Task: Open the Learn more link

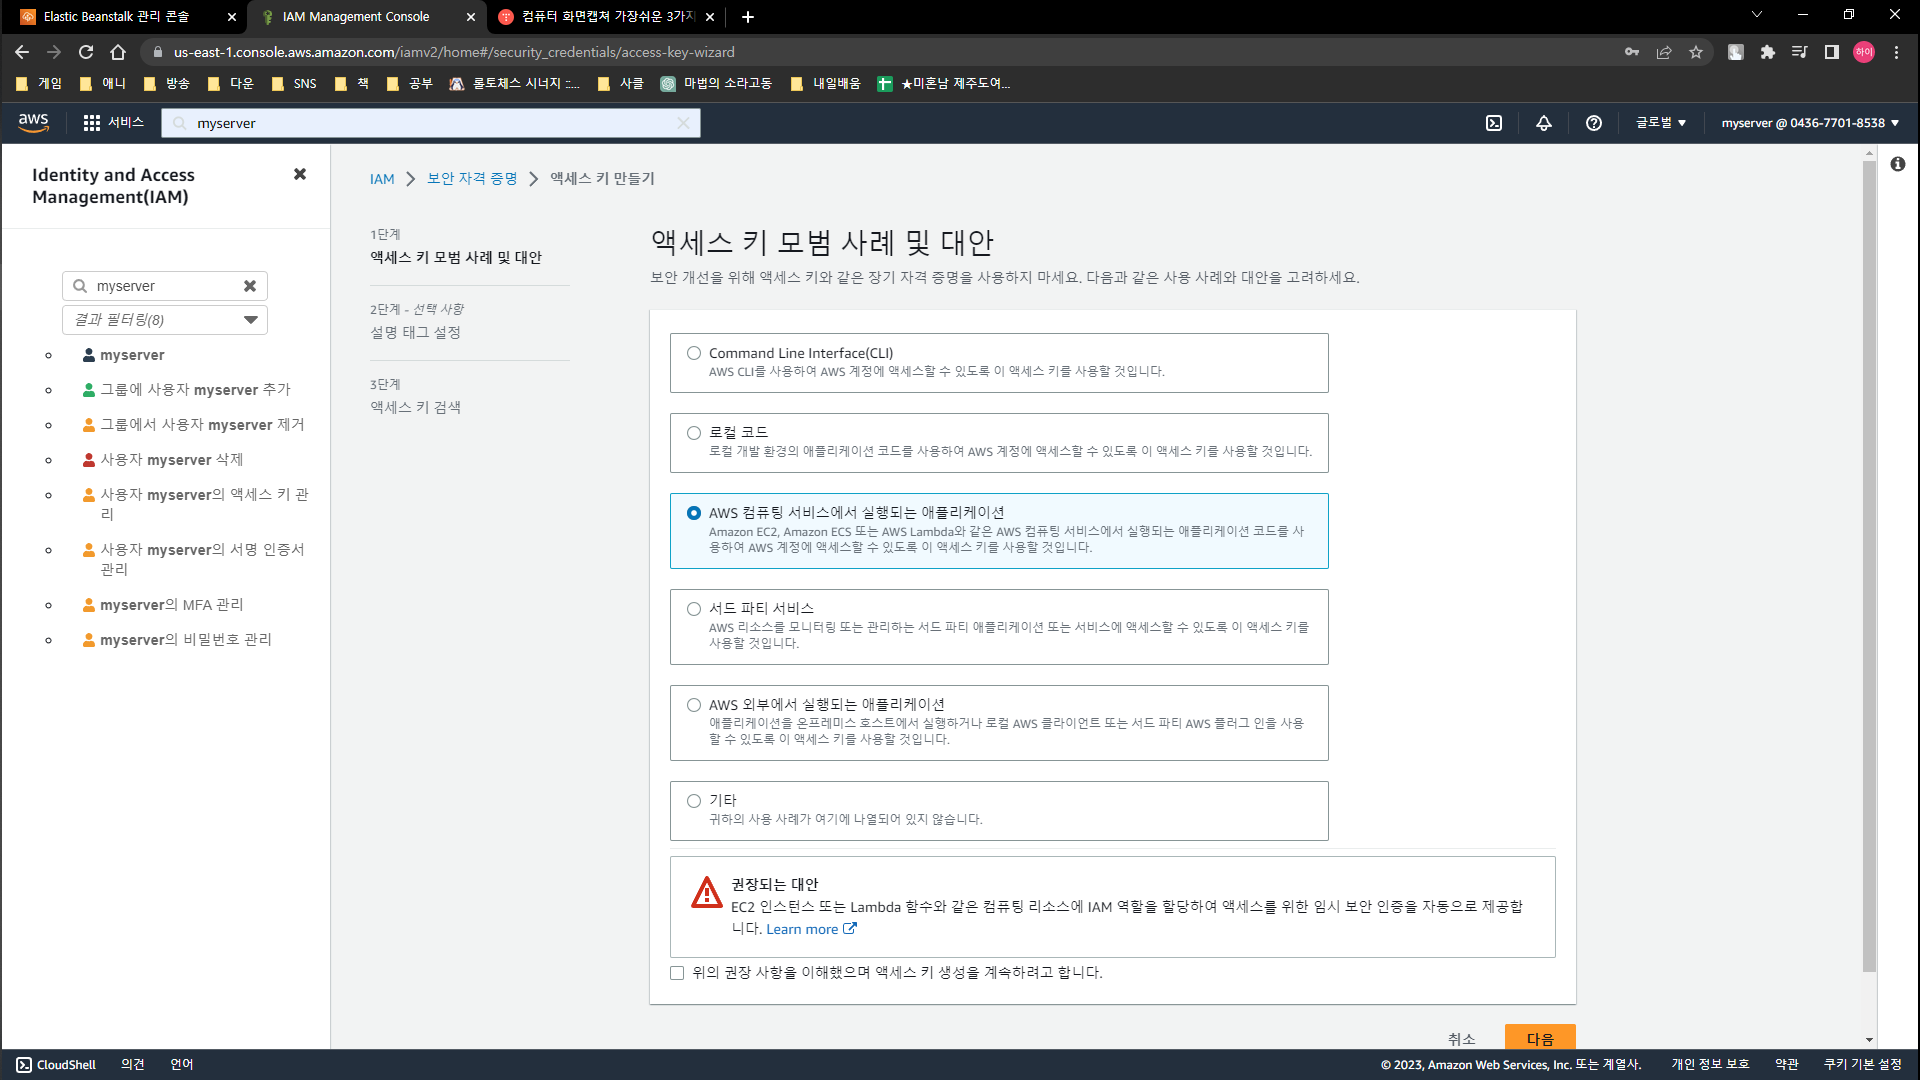Action: point(811,929)
